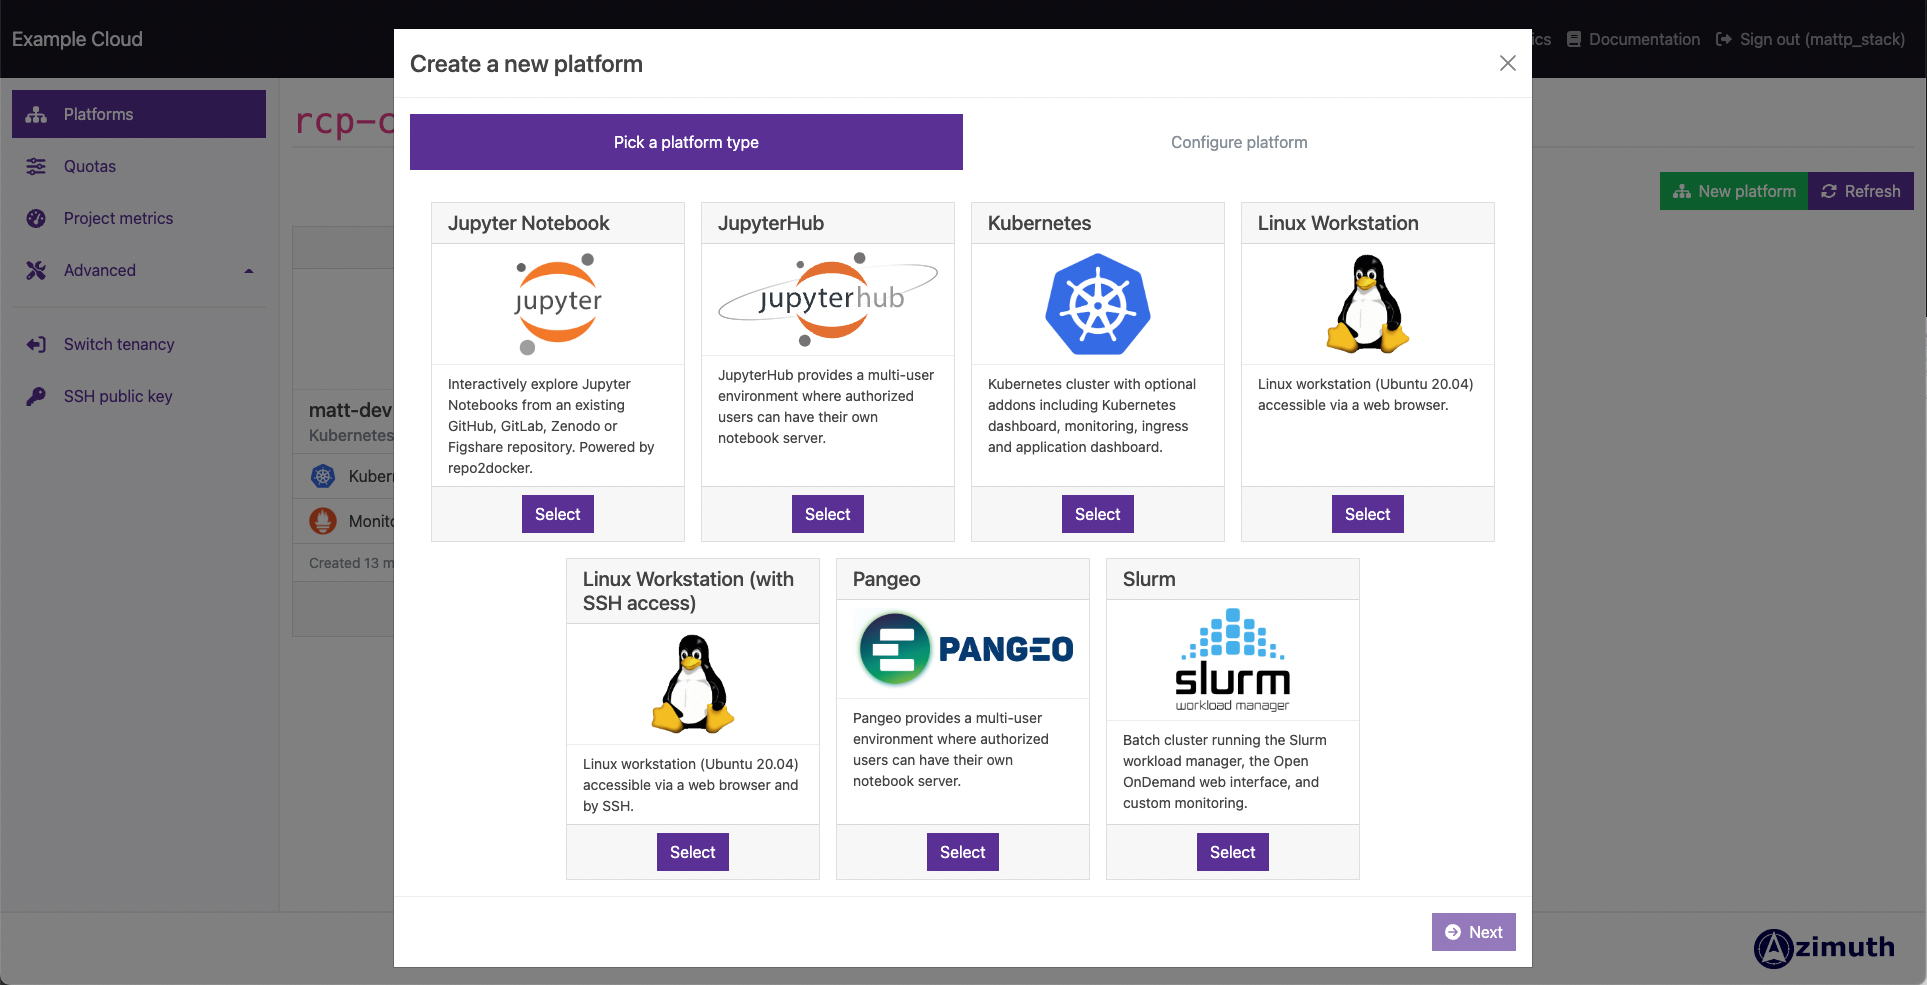Image resolution: width=1927 pixels, height=985 pixels.
Task: Click the Created 13 m timestamp text
Action: [351, 563]
